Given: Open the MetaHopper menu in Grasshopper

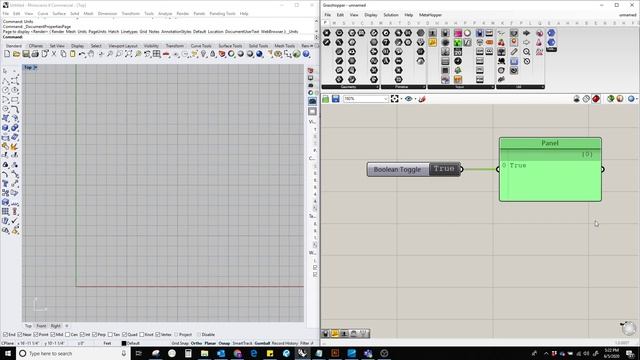Looking at the screenshot, I should click(x=430, y=15).
